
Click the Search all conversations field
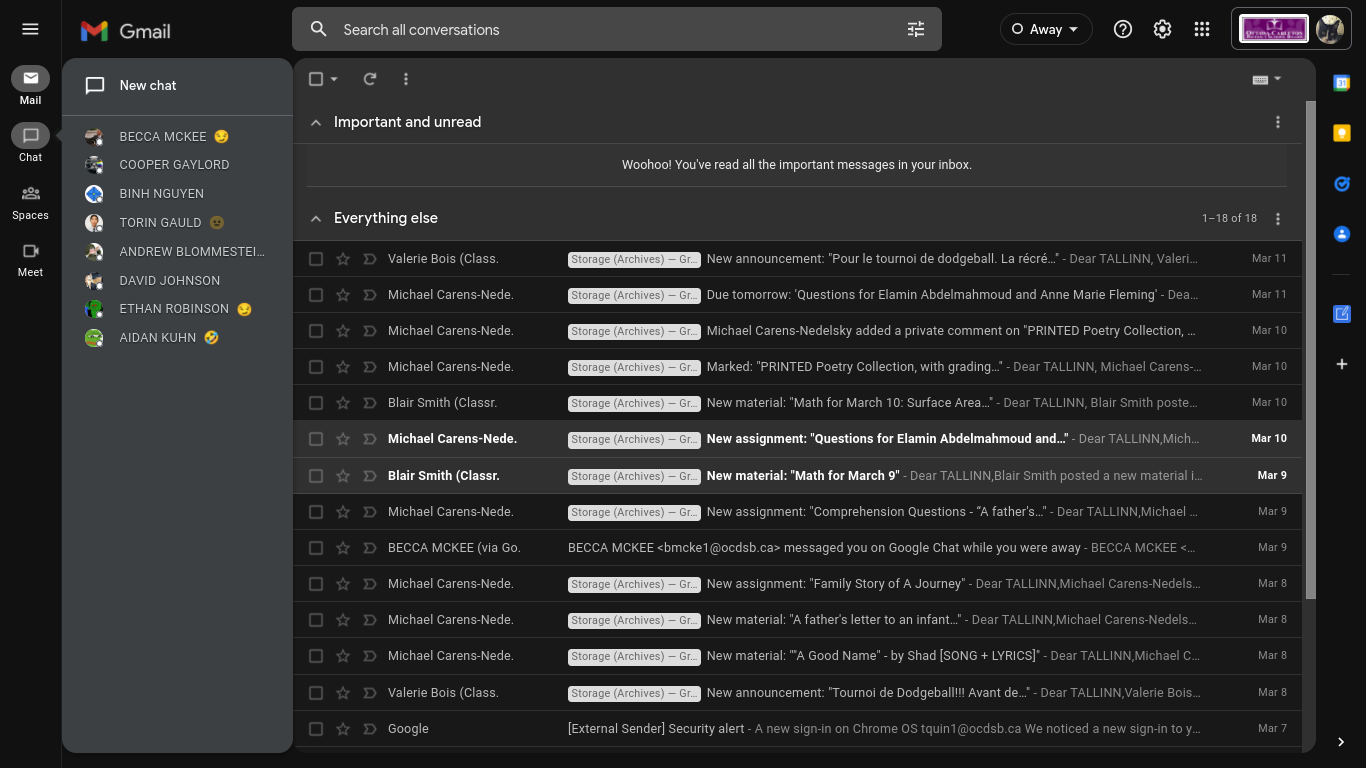tap(600, 29)
